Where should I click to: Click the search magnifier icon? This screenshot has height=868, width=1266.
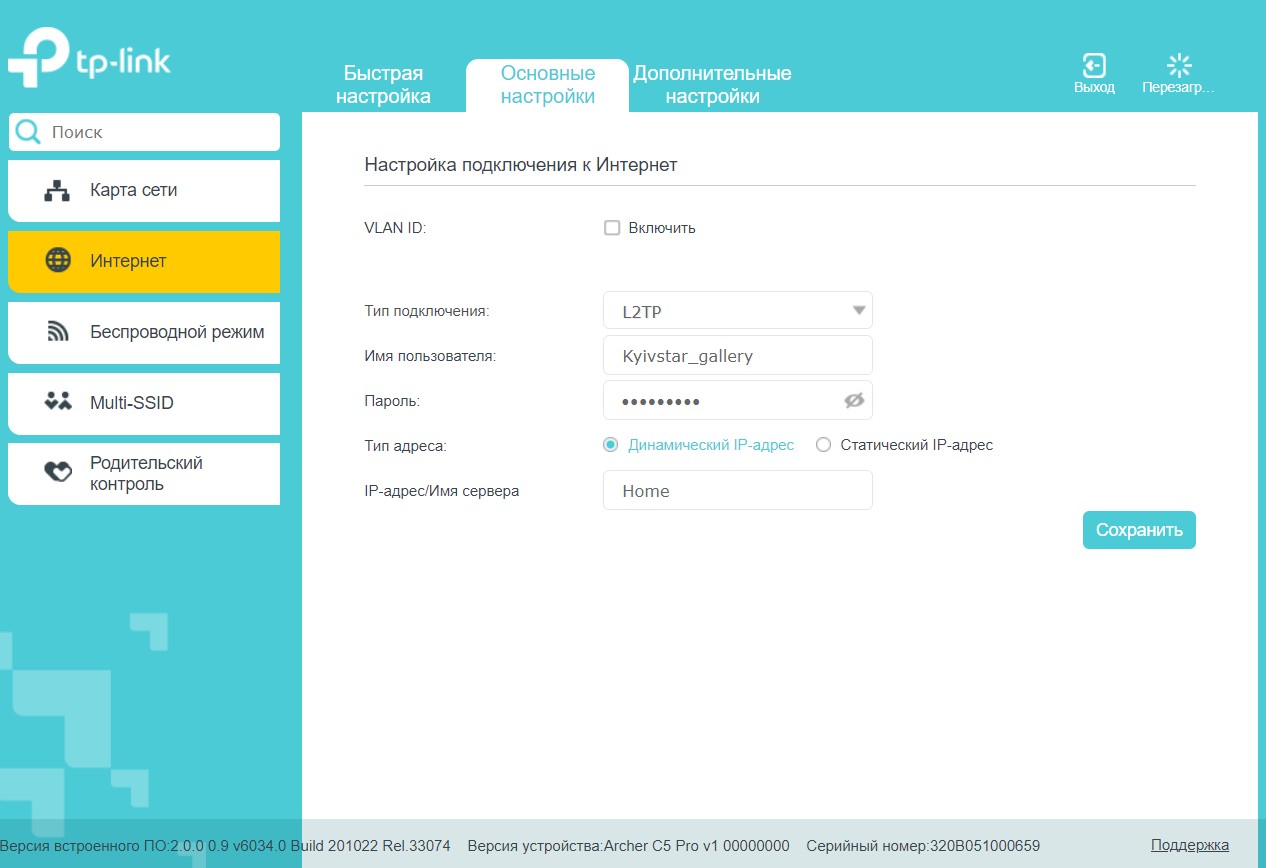[29, 132]
